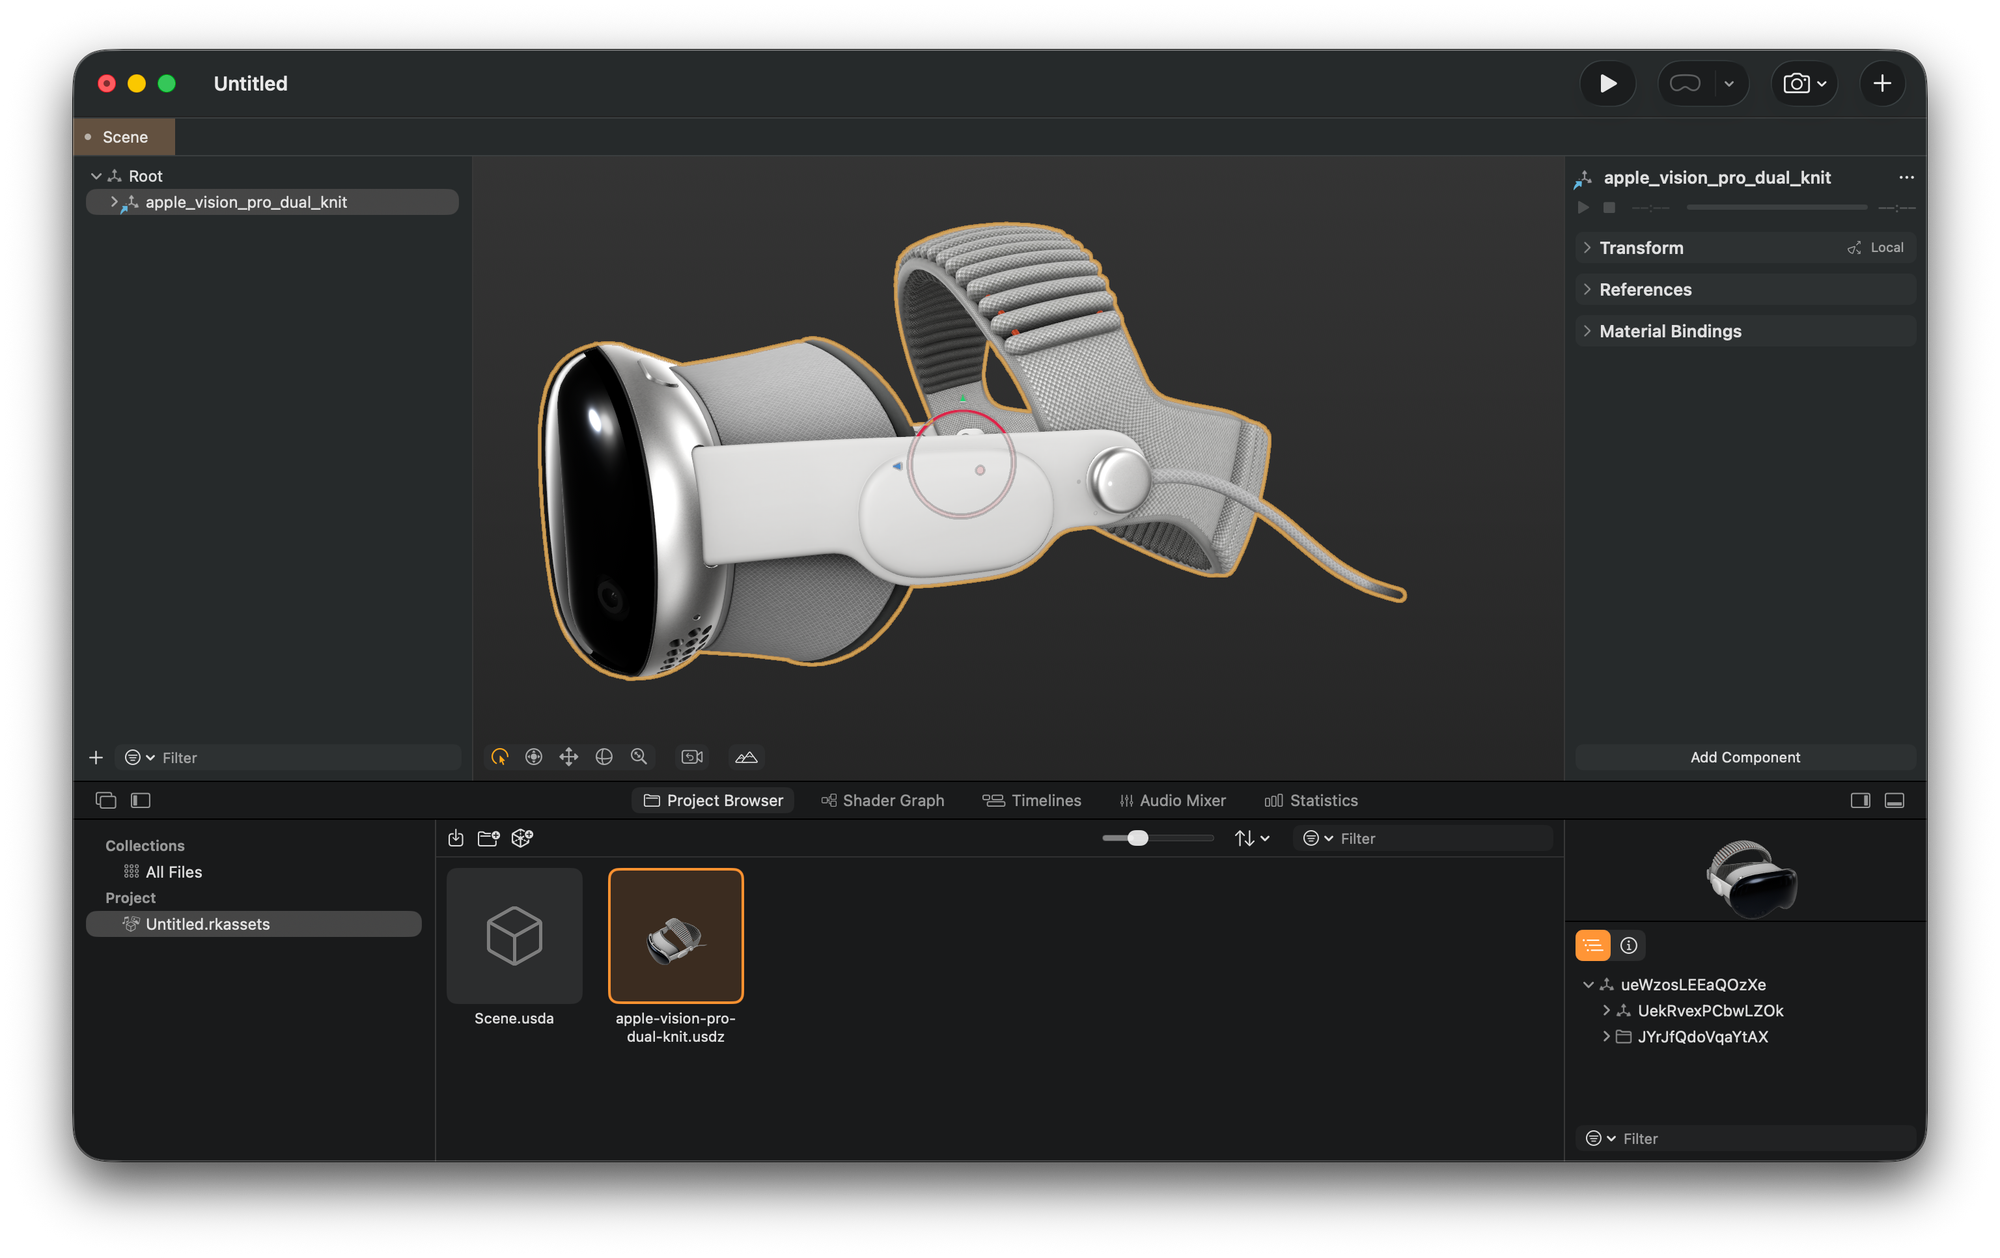This screenshot has width=2000, height=1258.
Task: Expand the Transform section in the inspector
Action: (x=1589, y=247)
